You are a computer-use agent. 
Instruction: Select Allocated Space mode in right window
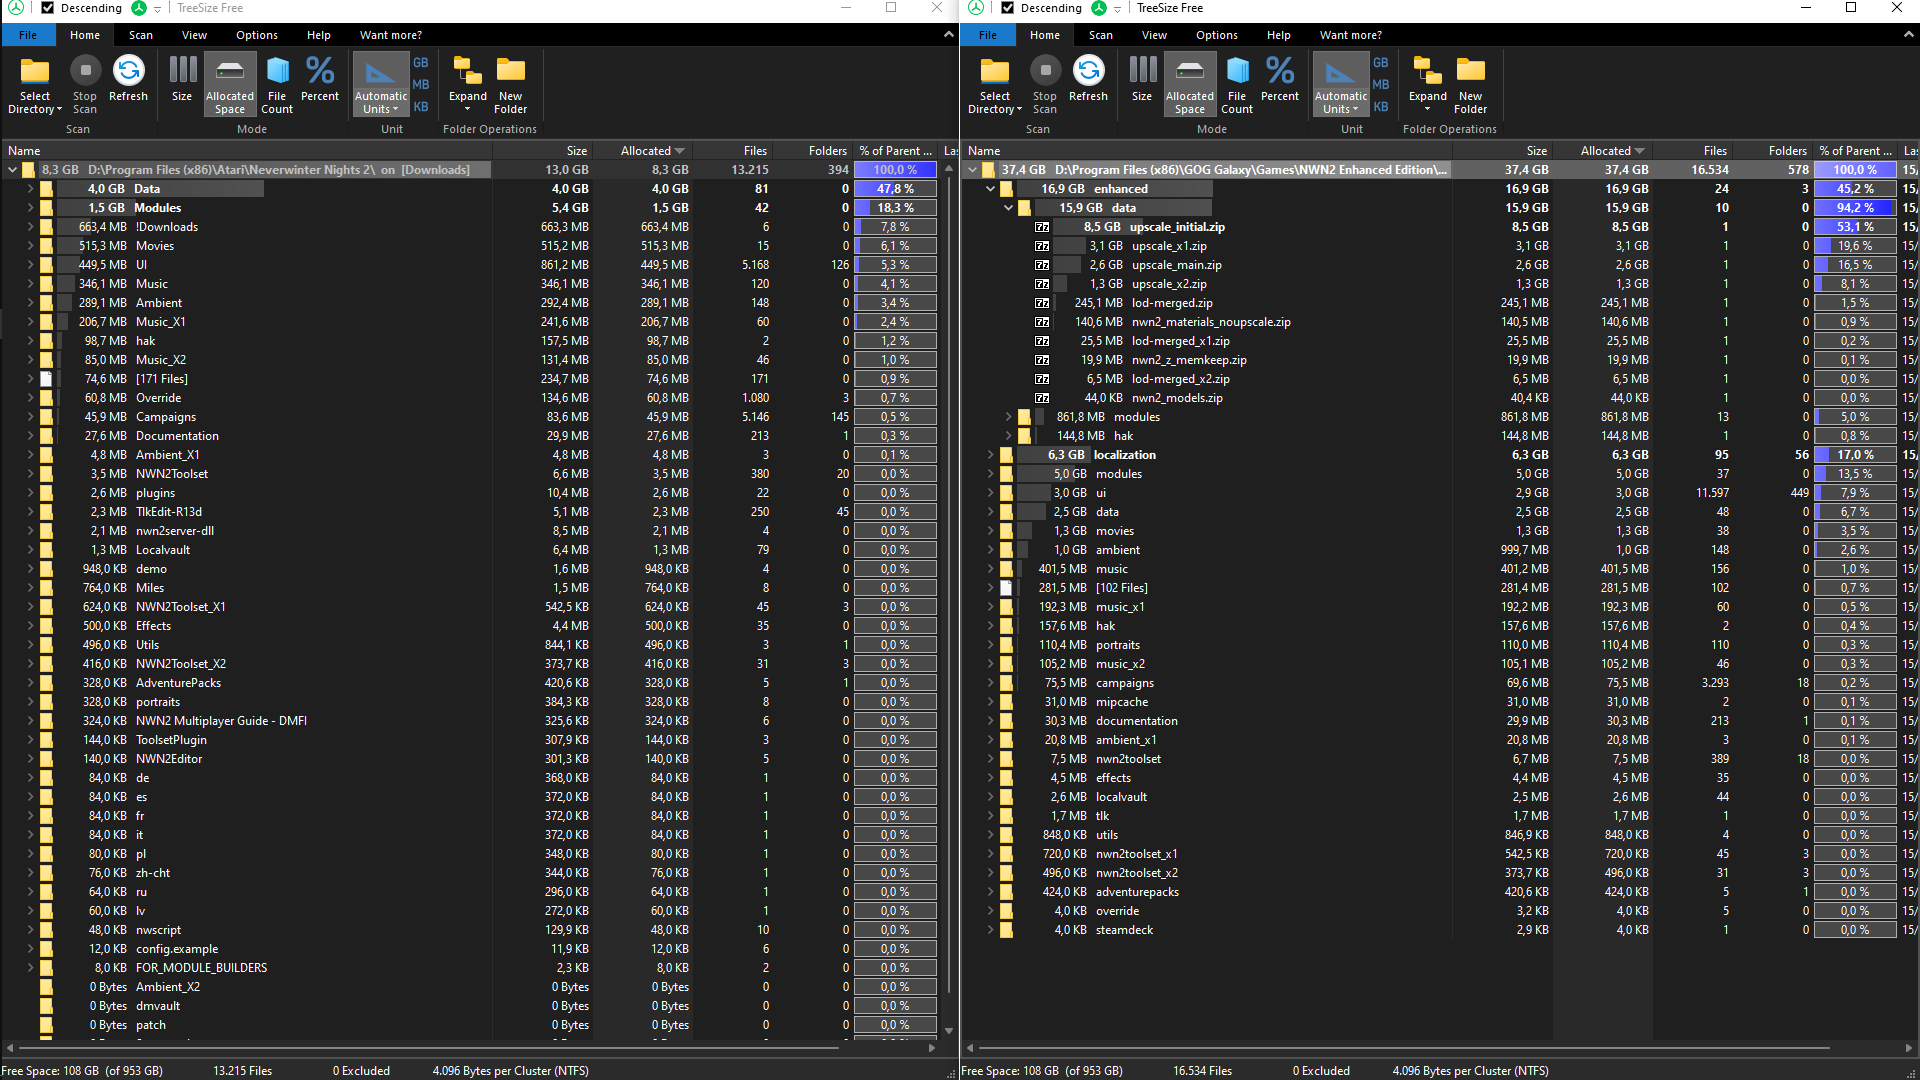pos(1190,85)
